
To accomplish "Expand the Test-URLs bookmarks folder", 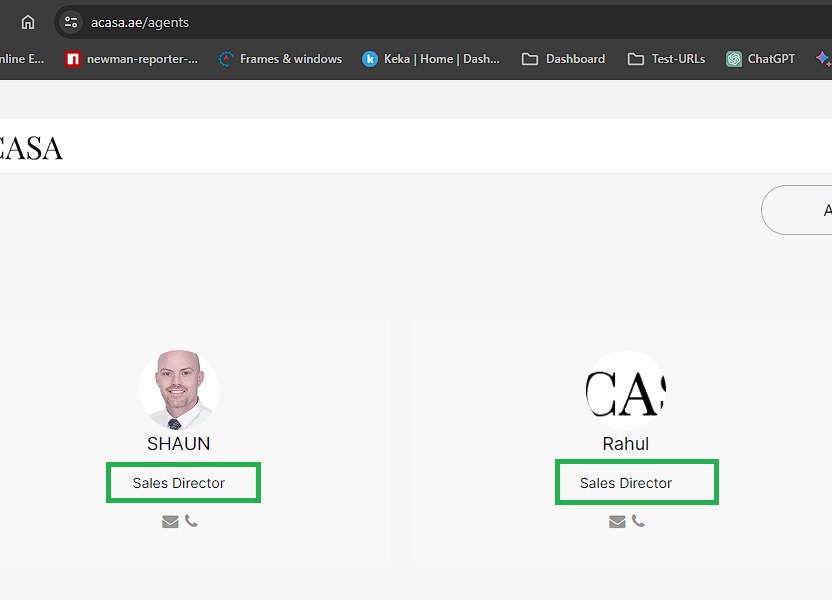I will click(x=667, y=59).
